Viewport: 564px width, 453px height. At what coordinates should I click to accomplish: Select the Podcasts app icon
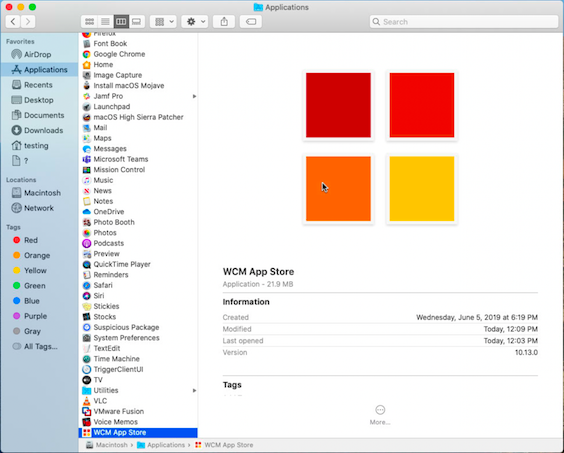coord(86,243)
